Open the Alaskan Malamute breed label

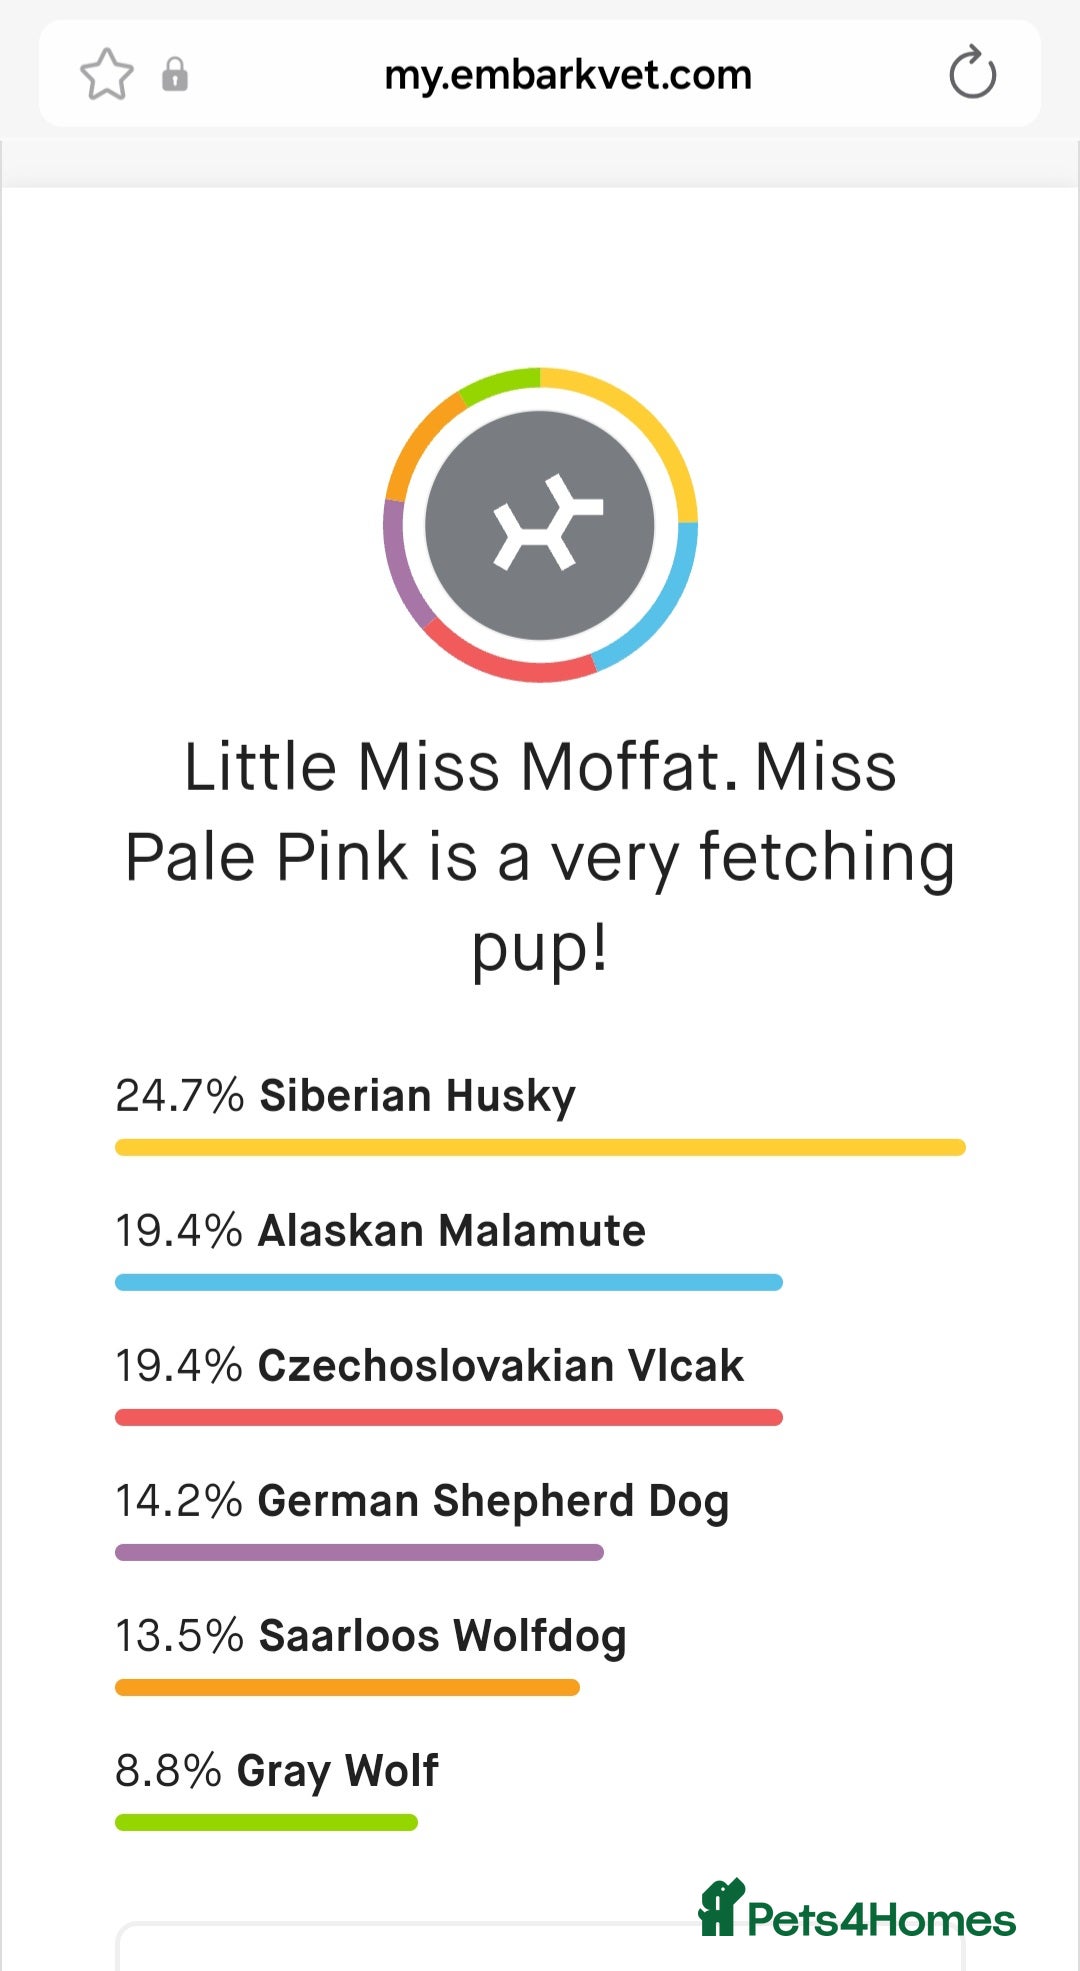click(451, 1230)
